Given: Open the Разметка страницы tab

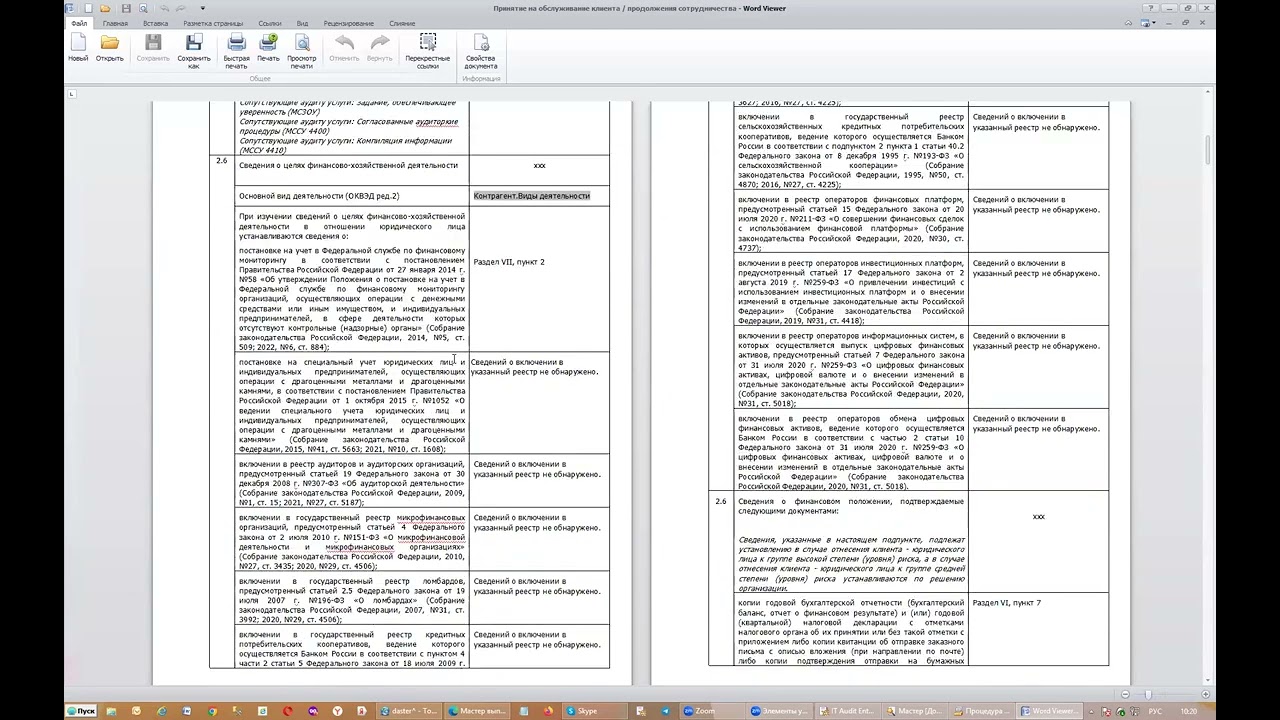Looking at the screenshot, I should [x=213, y=23].
